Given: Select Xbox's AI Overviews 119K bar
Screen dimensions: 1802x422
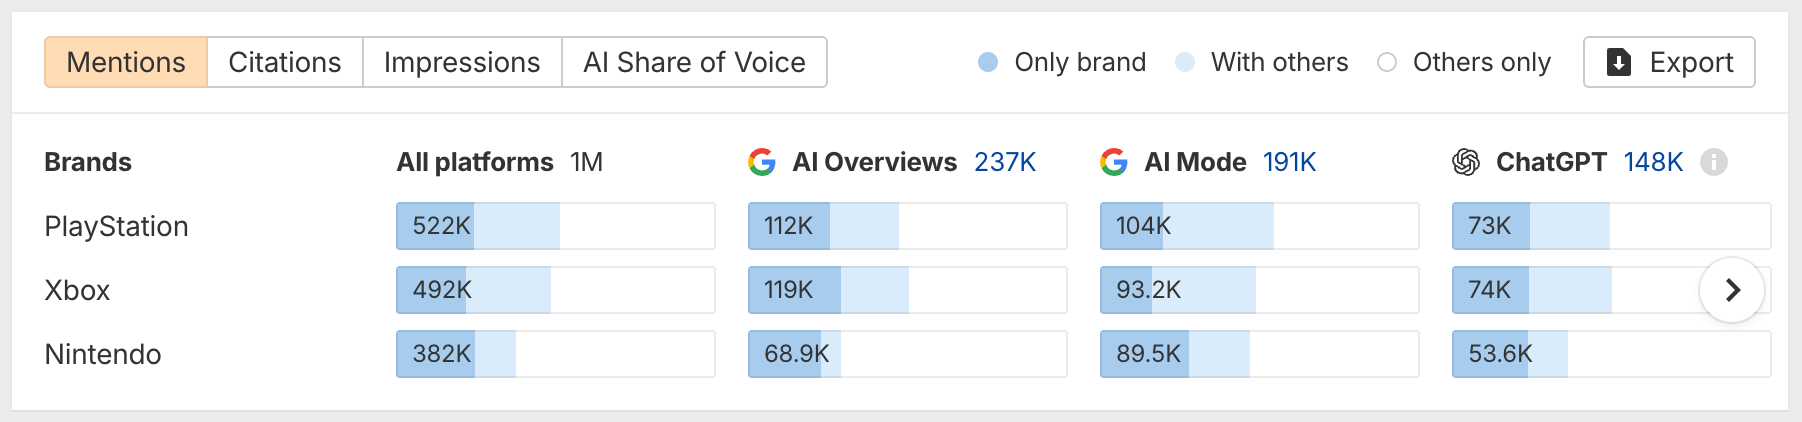Looking at the screenshot, I should click(907, 290).
